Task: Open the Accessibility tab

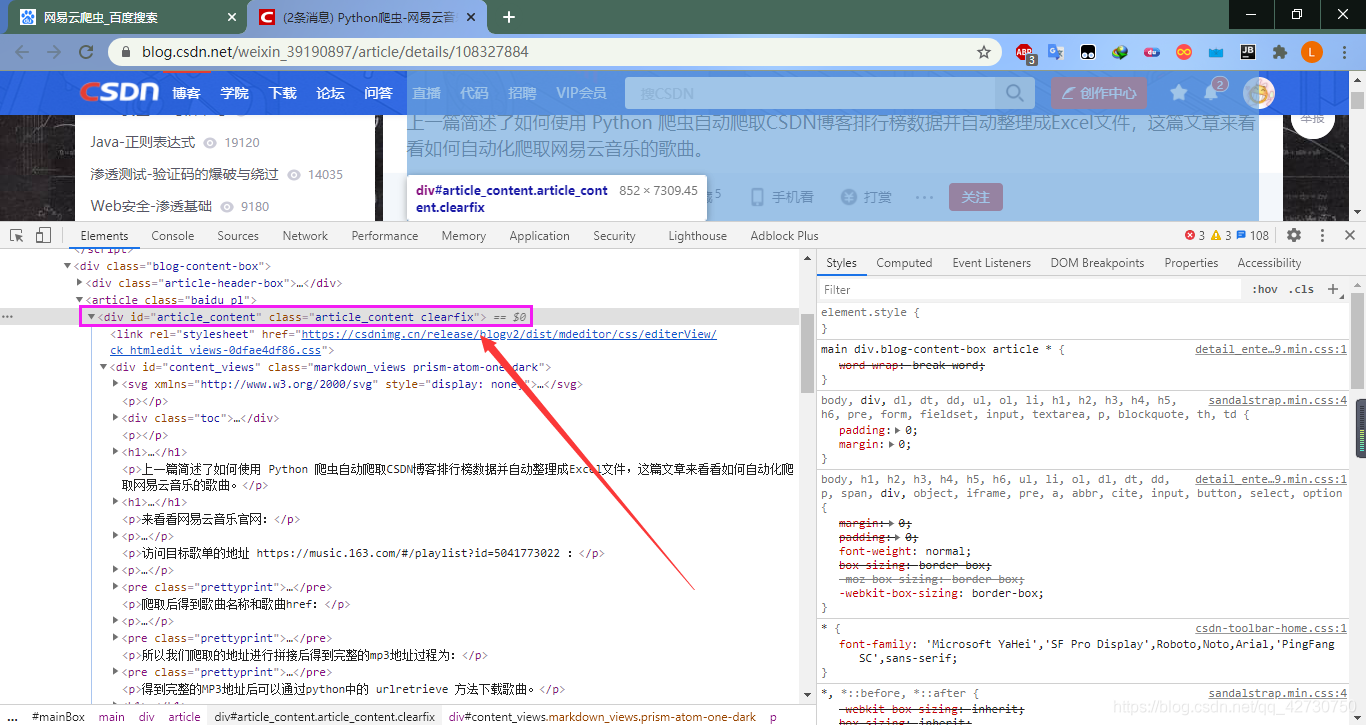Action: 1269,263
